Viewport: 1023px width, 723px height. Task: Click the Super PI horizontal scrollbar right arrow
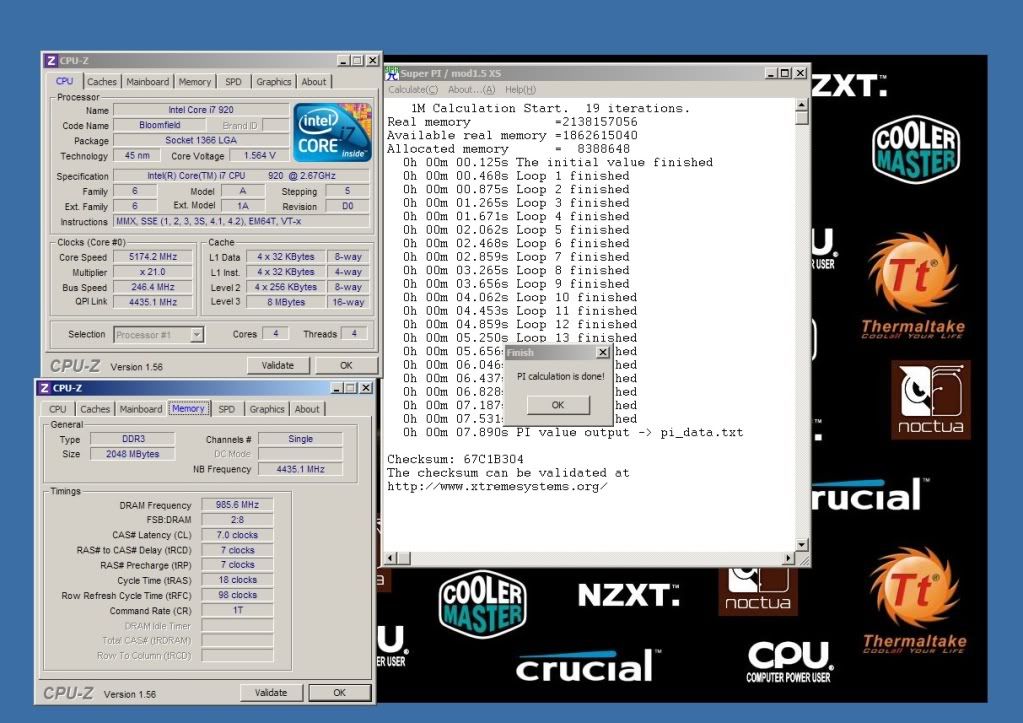pyautogui.click(x=788, y=558)
